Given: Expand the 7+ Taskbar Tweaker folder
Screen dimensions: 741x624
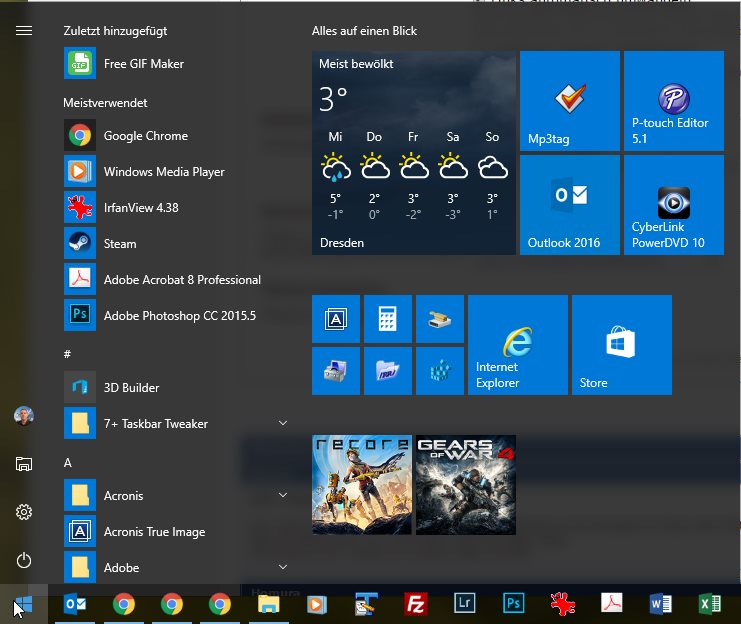Looking at the screenshot, I should point(282,424).
